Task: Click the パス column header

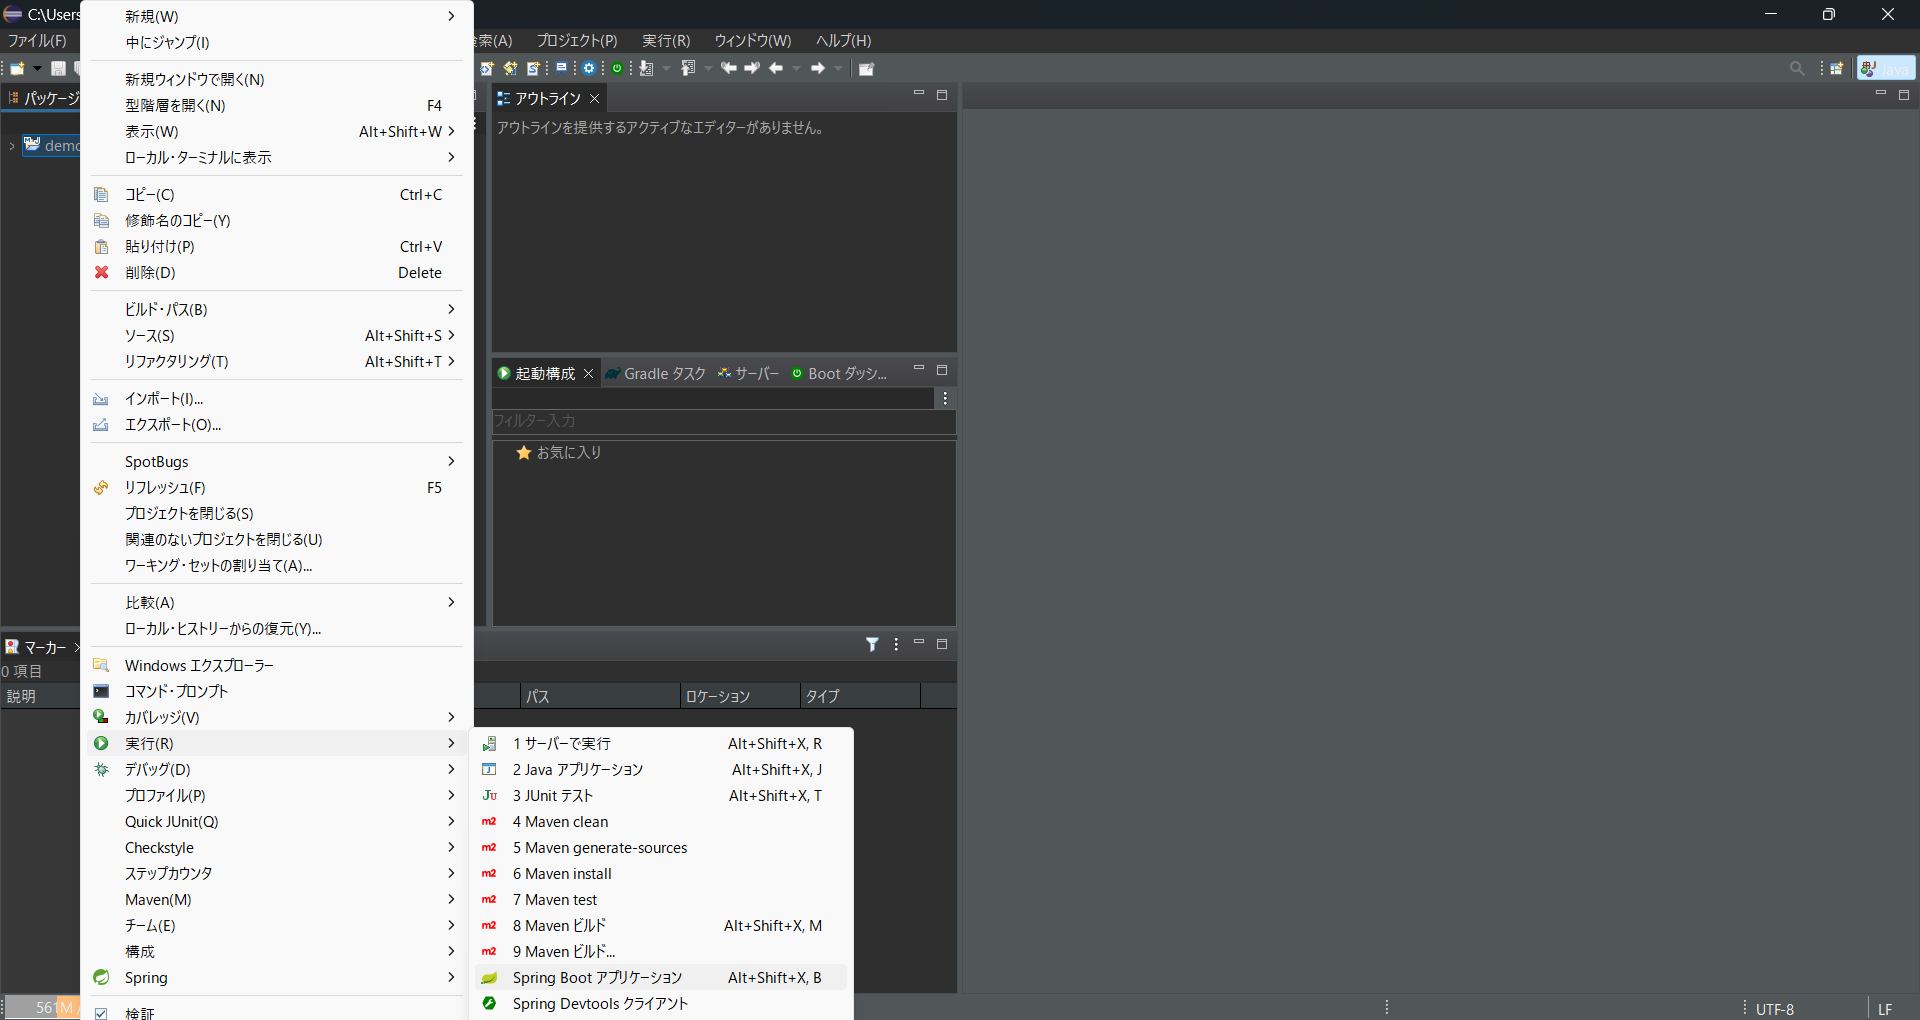Action: (x=600, y=696)
